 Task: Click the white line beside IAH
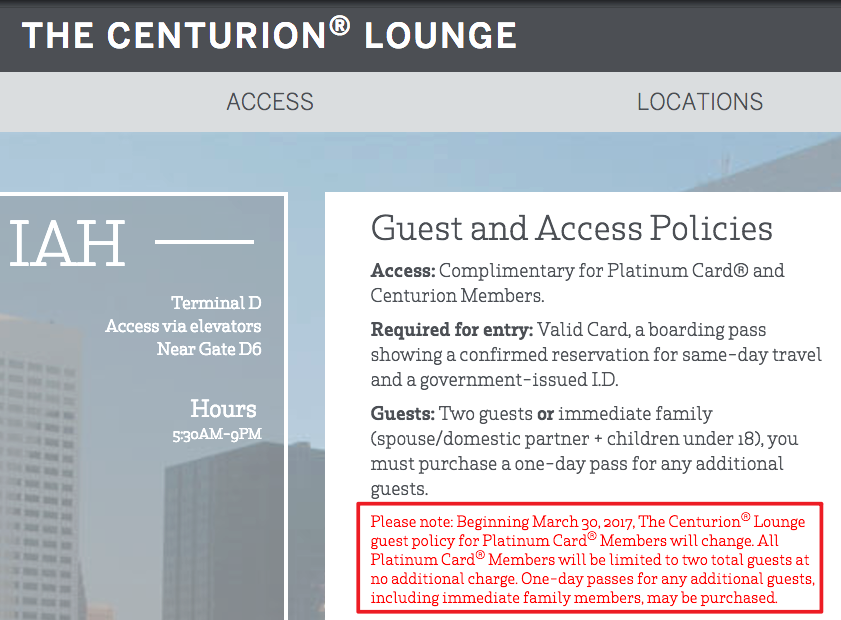tap(204, 242)
